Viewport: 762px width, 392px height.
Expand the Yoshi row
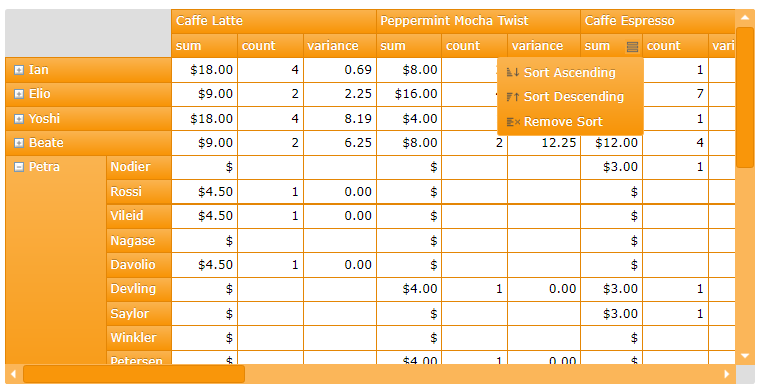[x=19, y=119]
